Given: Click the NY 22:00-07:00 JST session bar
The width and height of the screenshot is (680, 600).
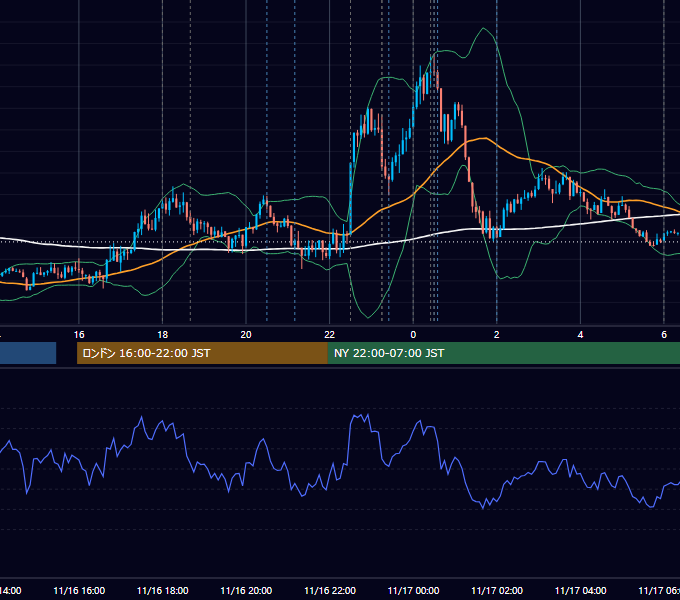Looking at the screenshot, I should (x=504, y=353).
